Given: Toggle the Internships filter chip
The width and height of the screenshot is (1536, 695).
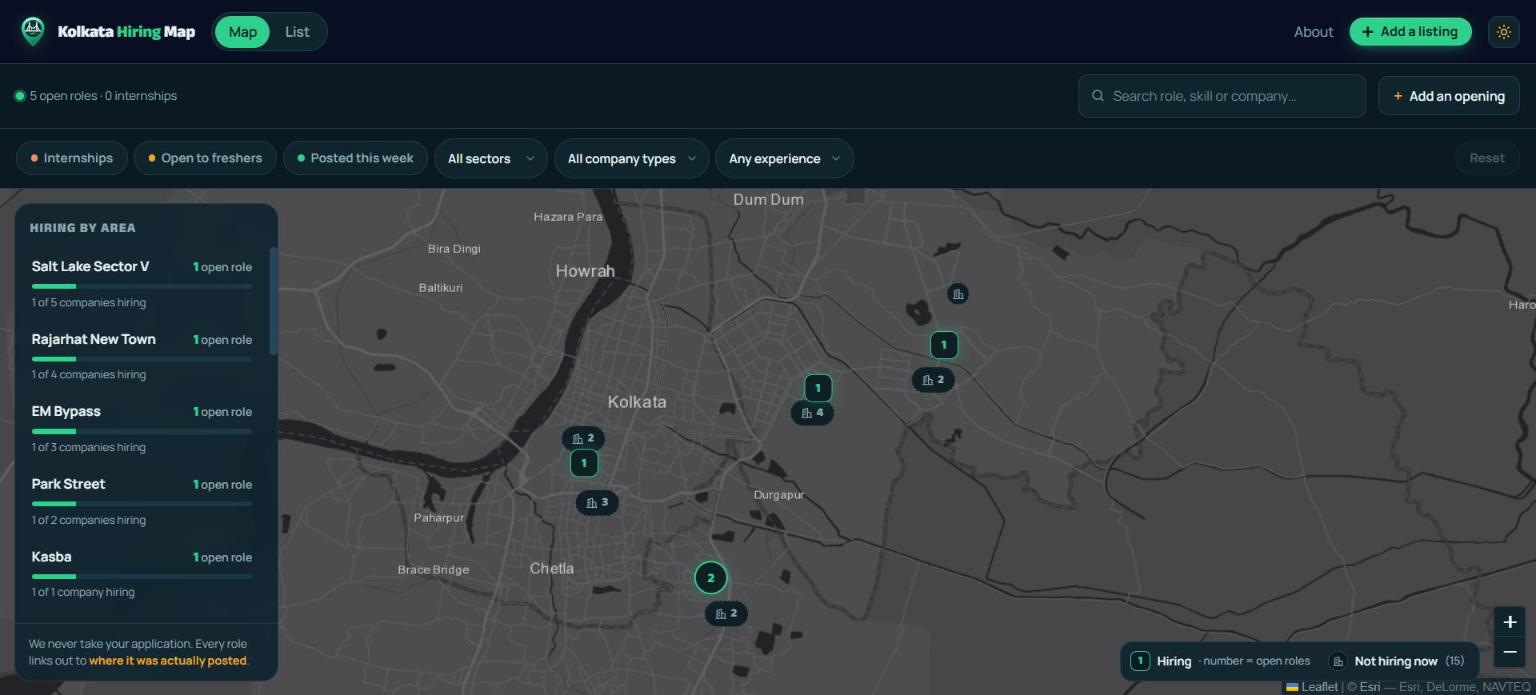Looking at the screenshot, I should (x=72, y=158).
